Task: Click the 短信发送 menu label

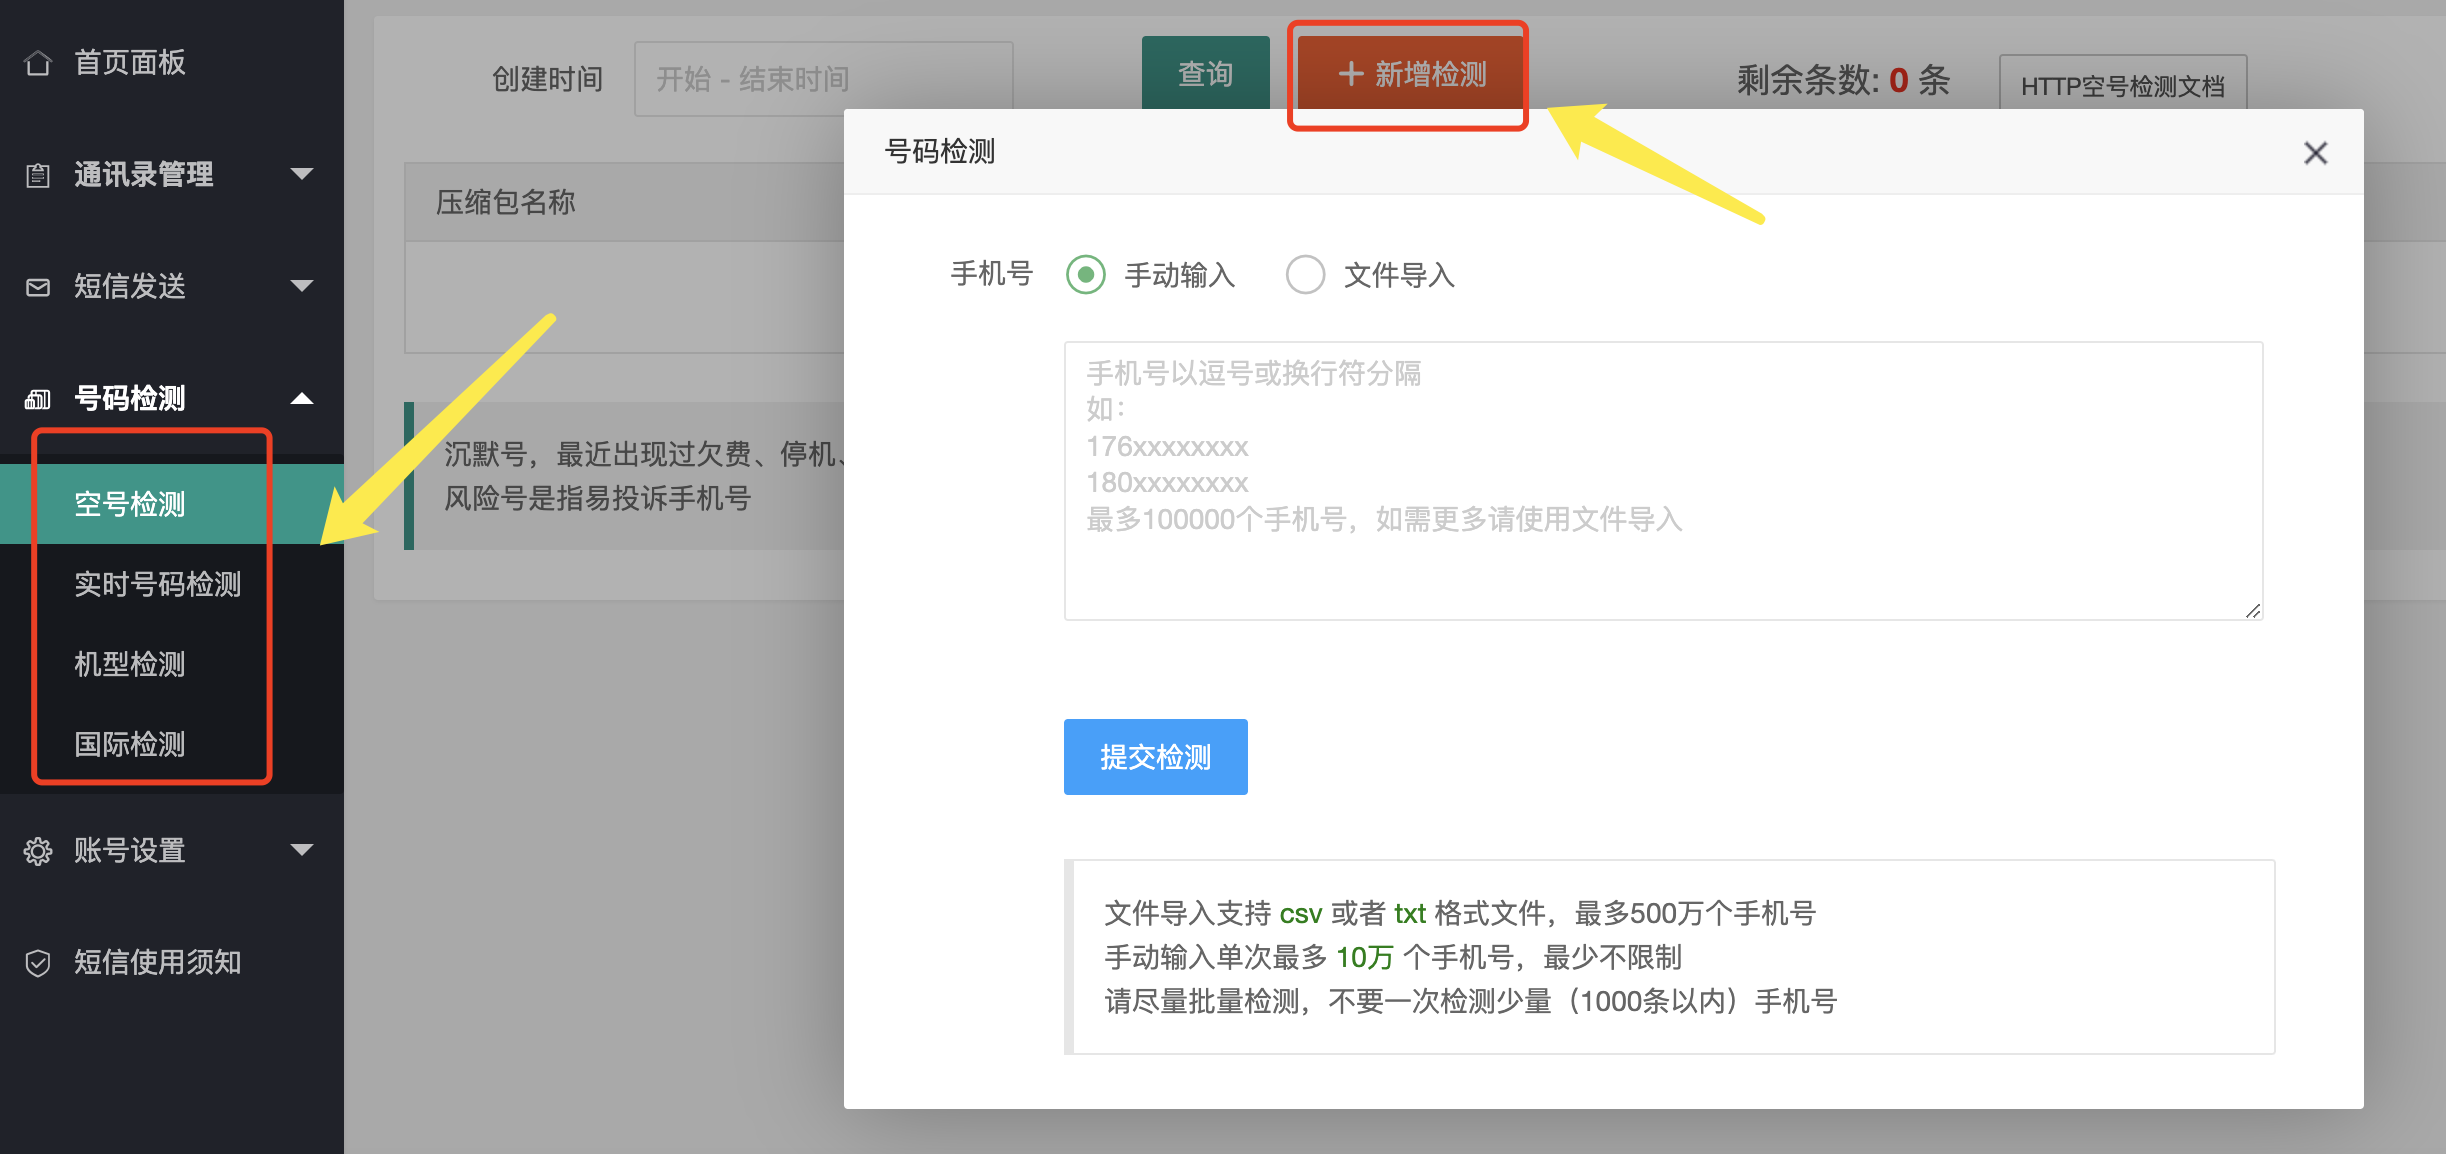Action: [x=130, y=287]
